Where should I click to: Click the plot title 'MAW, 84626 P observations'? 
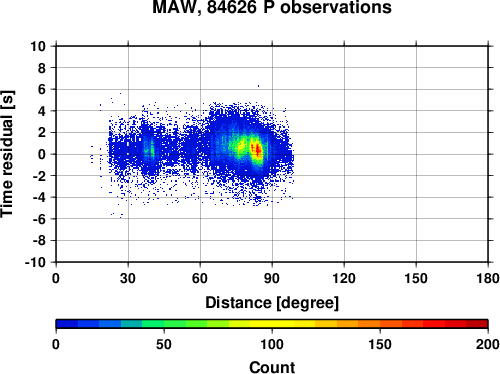click(272, 7)
